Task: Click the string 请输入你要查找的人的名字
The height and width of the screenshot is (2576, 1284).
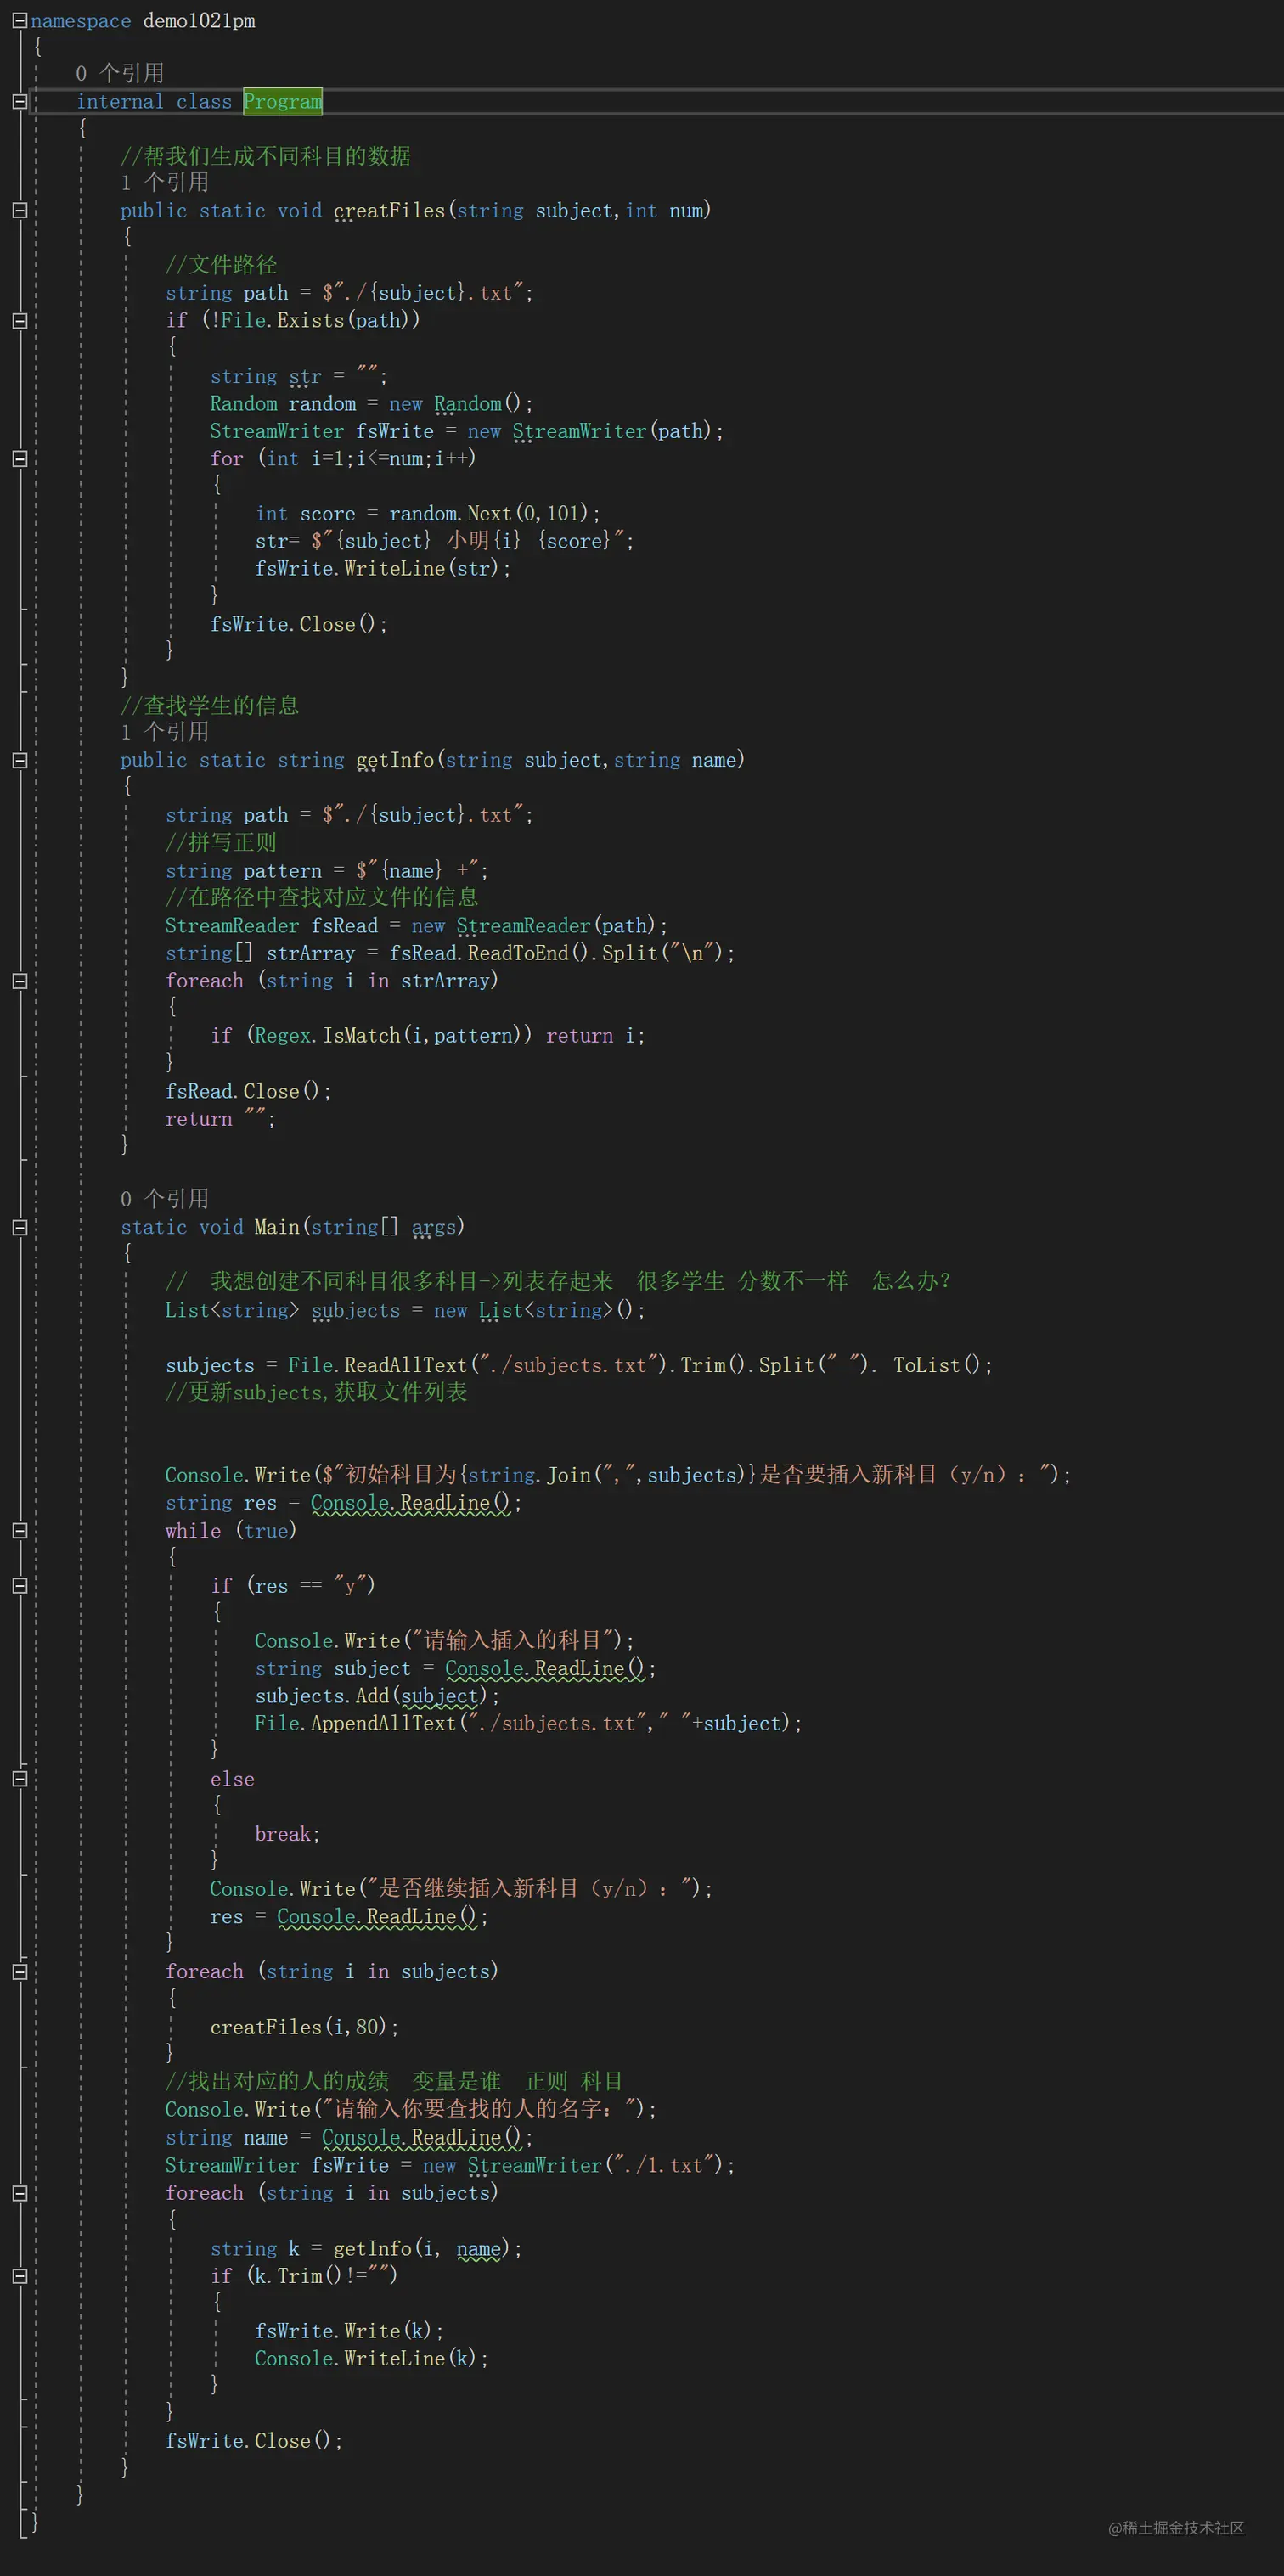Action: pos(479,2109)
